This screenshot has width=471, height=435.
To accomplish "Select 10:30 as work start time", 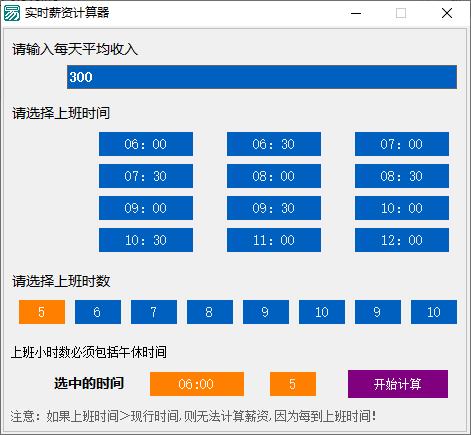I will pyautogui.click(x=146, y=240).
